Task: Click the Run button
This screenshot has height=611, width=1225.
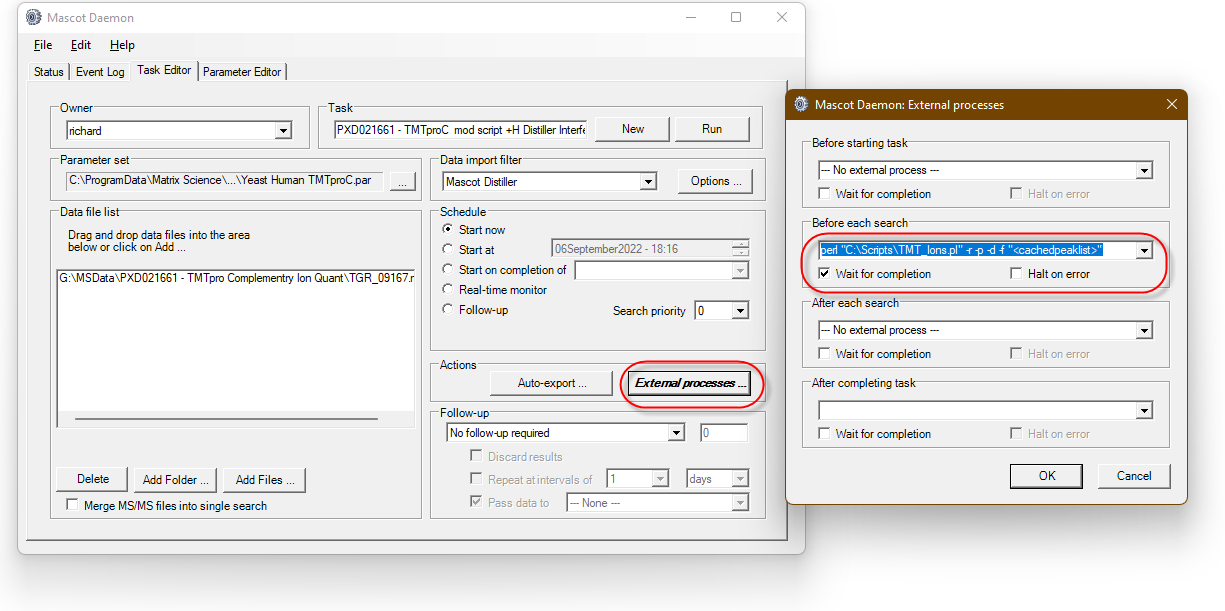Action: pyautogui.click(x=711, y=129)
